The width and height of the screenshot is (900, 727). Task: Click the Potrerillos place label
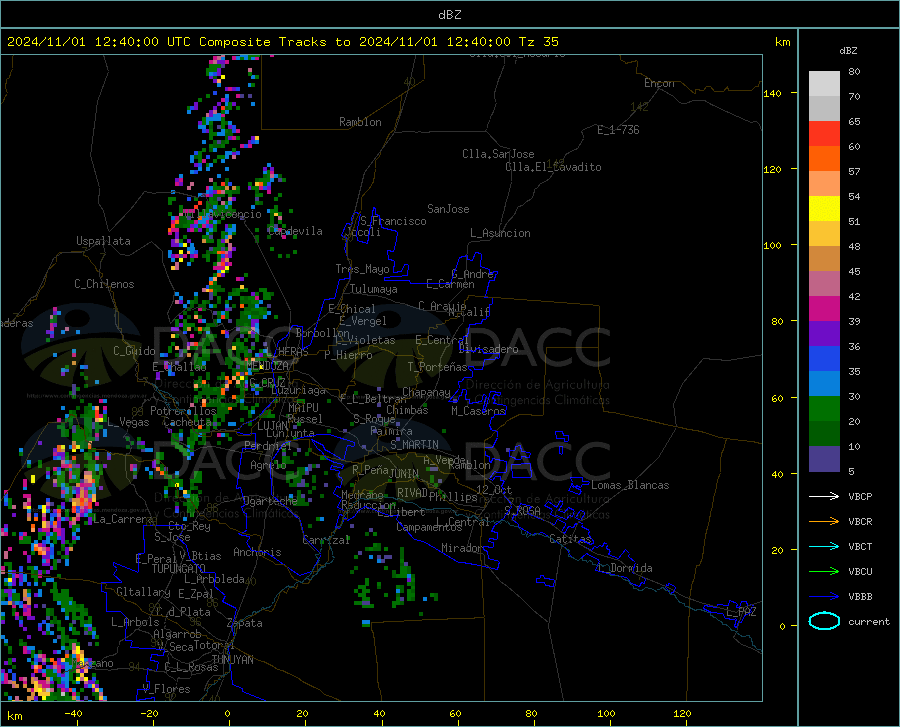(183, 411)
